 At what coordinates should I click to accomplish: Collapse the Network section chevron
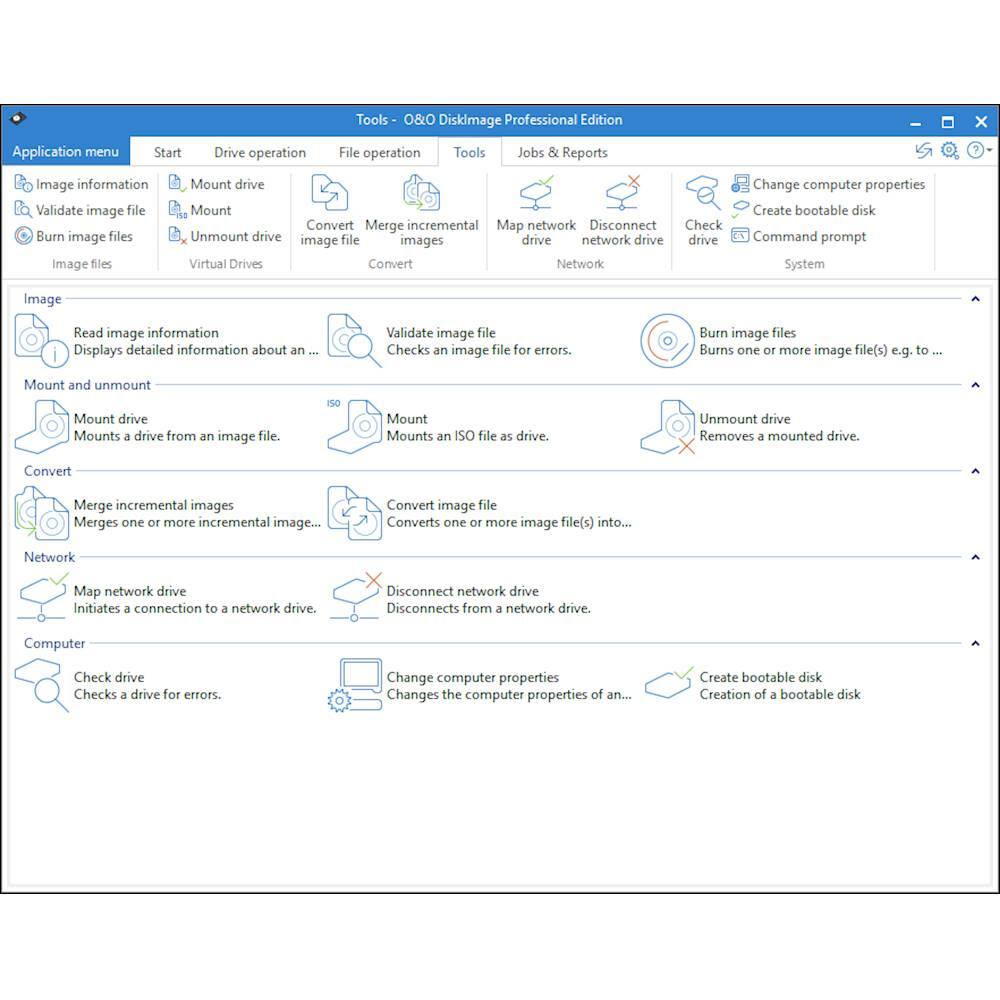[975, 557]
